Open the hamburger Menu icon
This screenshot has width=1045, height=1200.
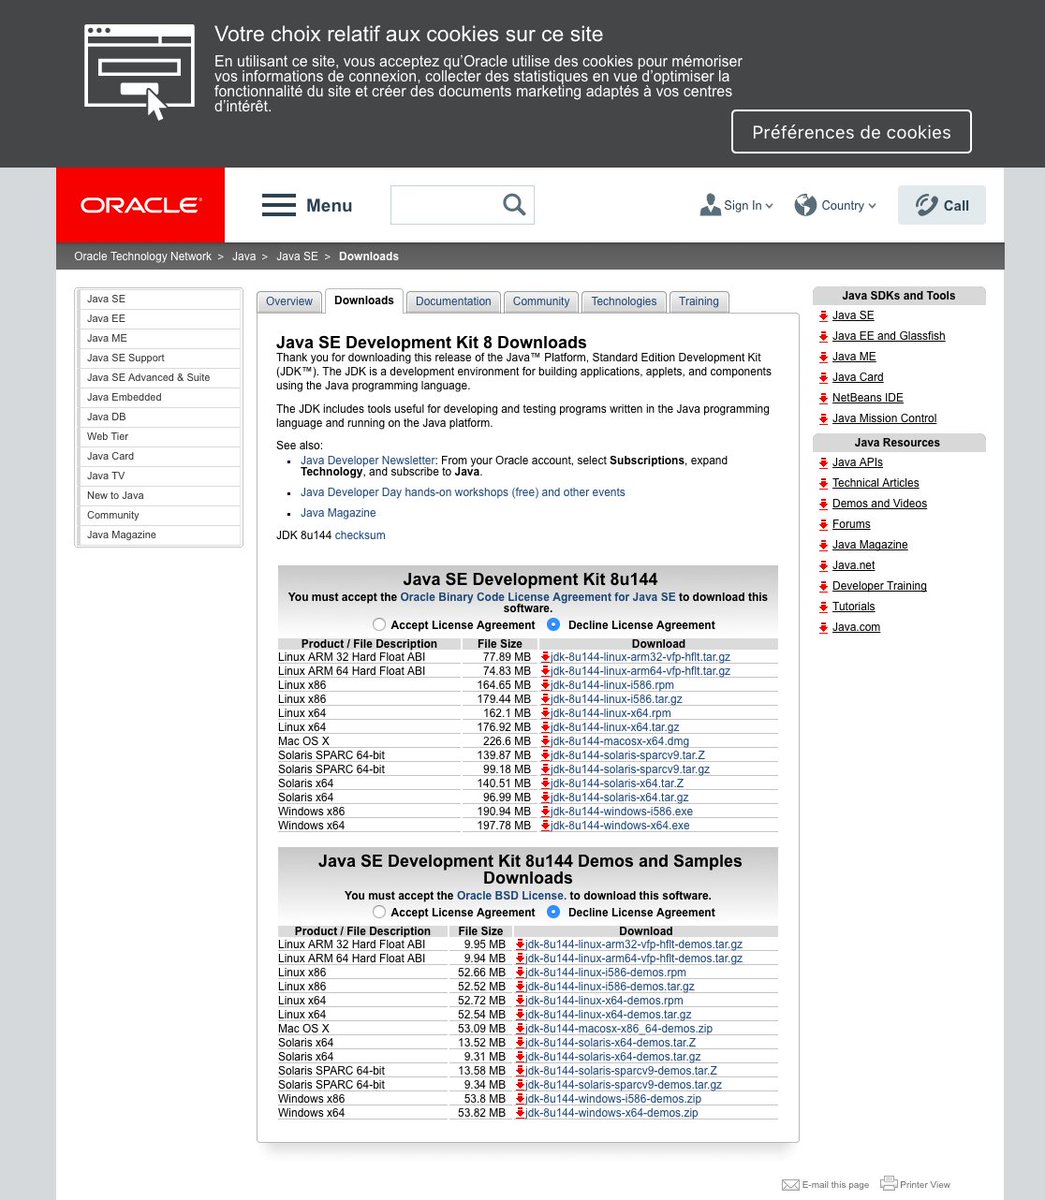[279, 205]
